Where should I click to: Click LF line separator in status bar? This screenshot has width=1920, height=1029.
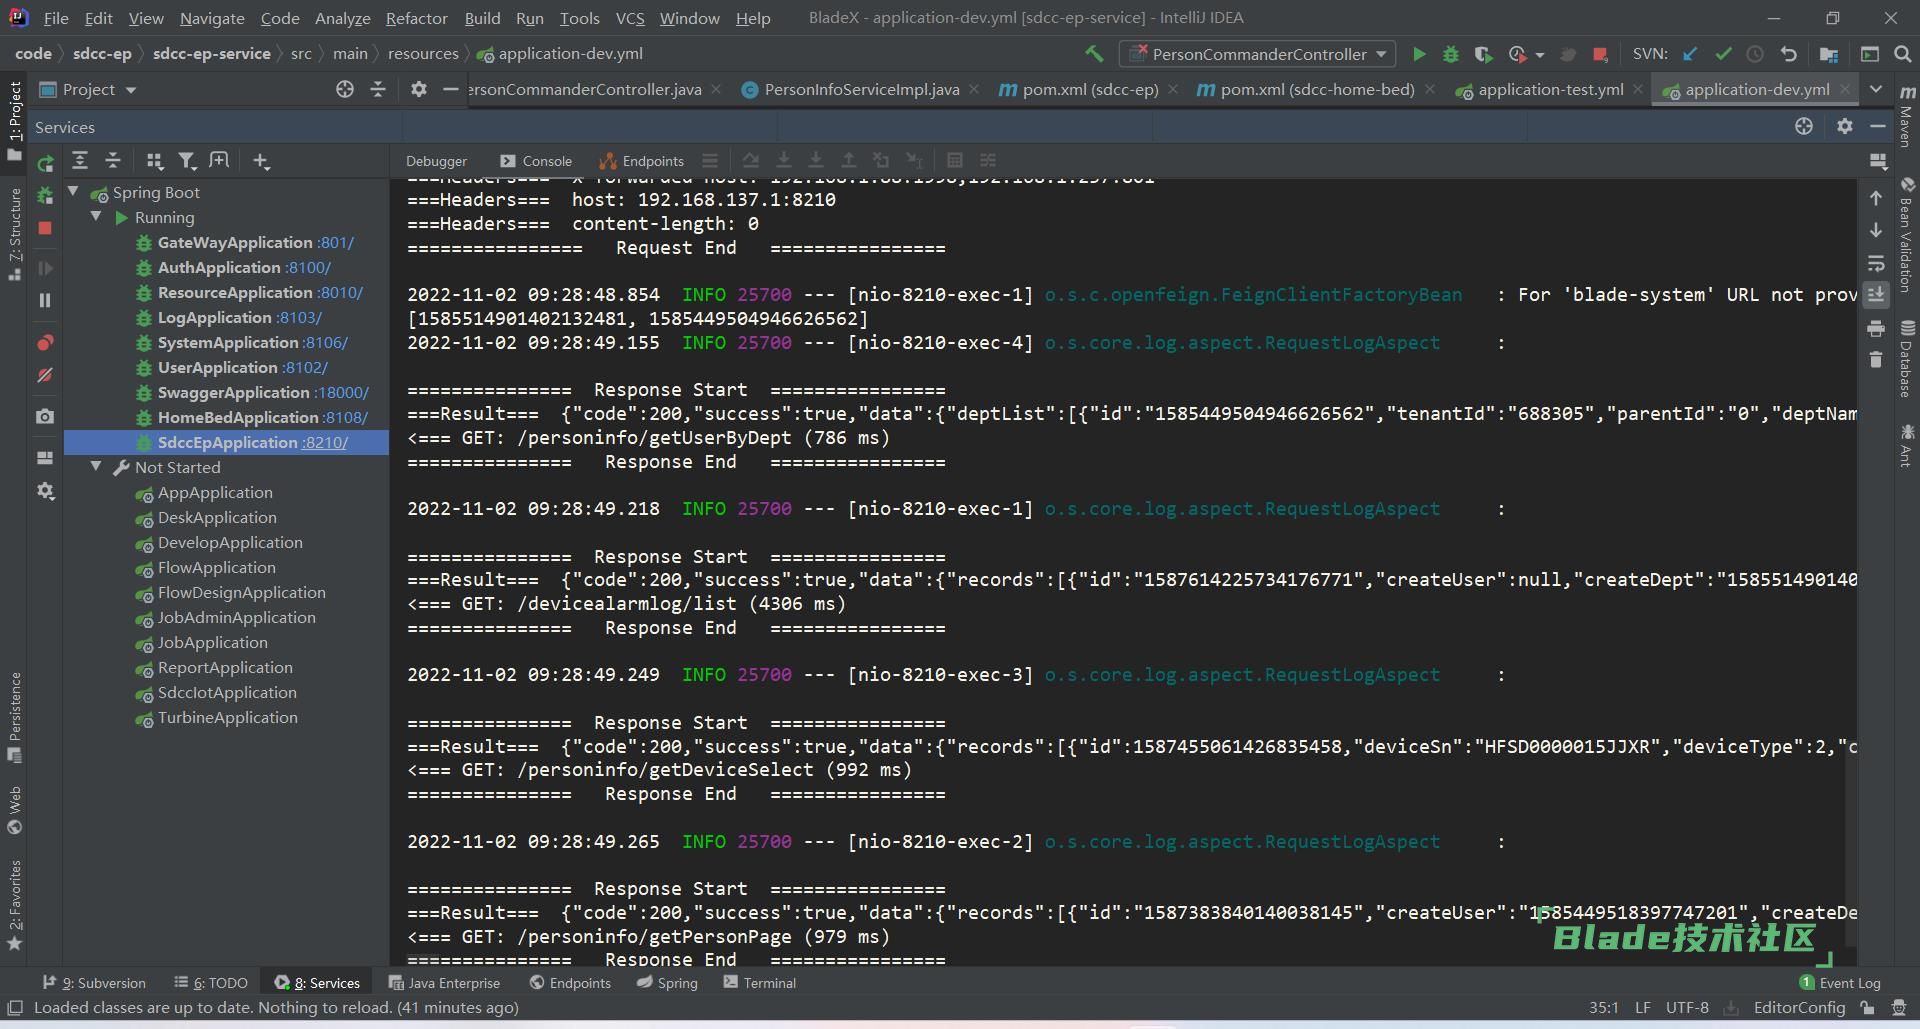[1643, 1008]
